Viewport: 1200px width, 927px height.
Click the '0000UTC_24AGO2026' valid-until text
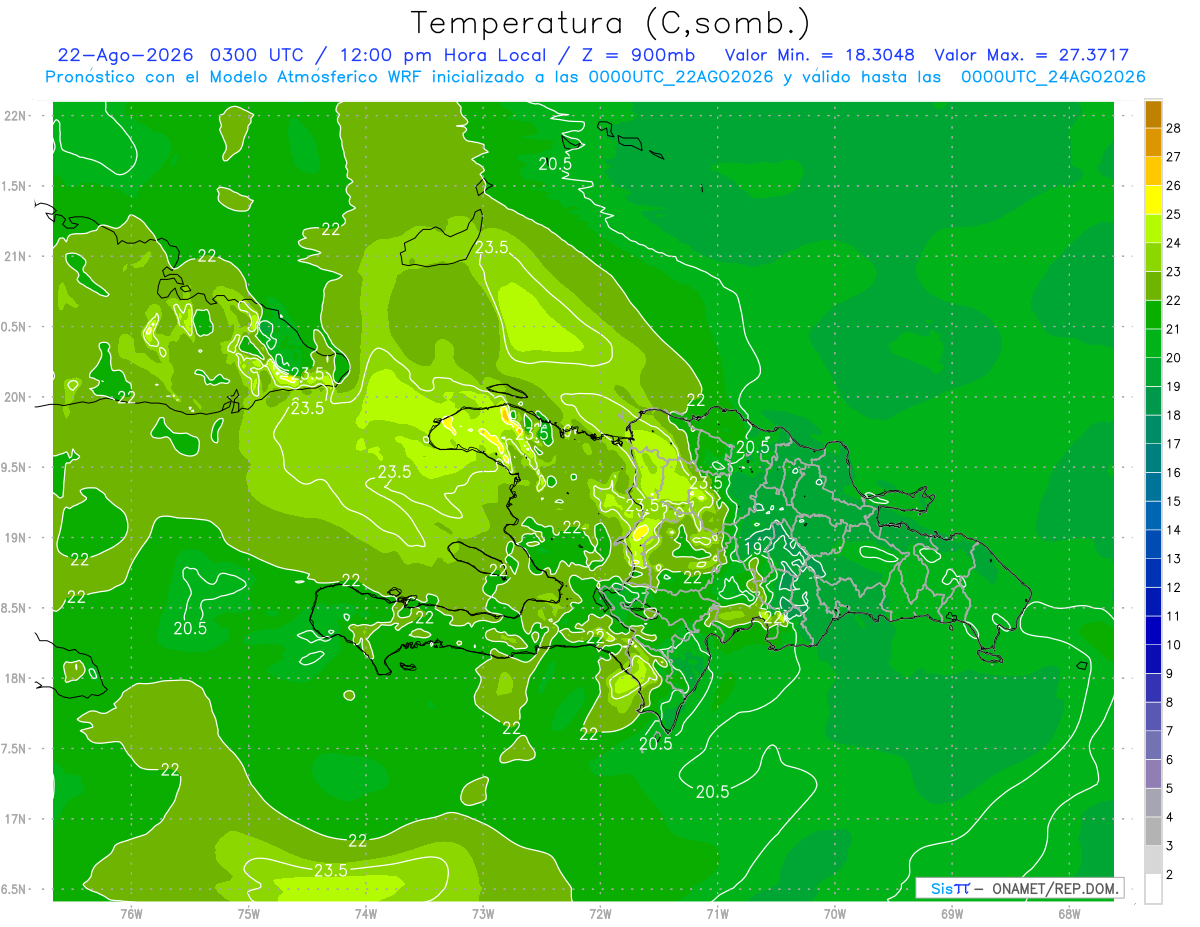(1053, 77)
